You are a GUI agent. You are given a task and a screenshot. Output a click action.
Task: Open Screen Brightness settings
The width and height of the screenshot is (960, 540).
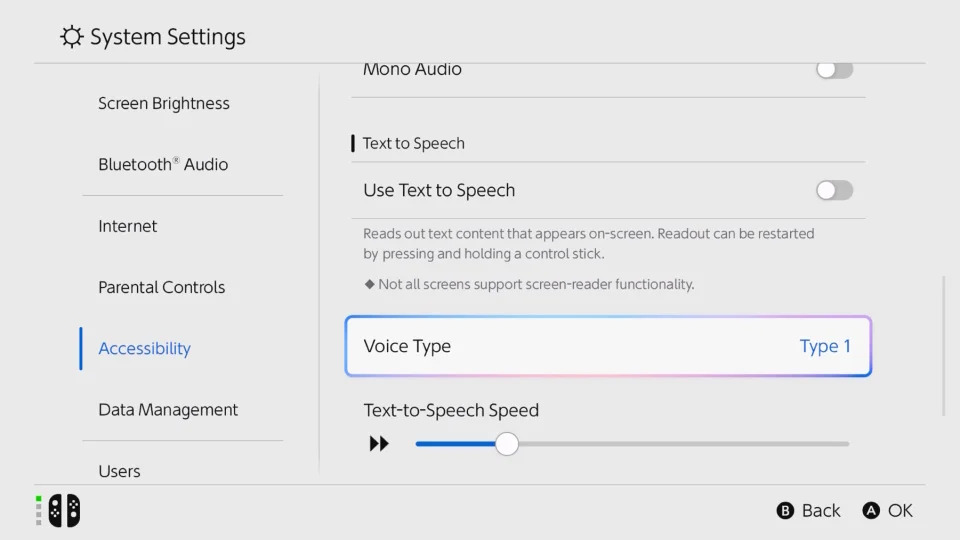pos(164,103)
